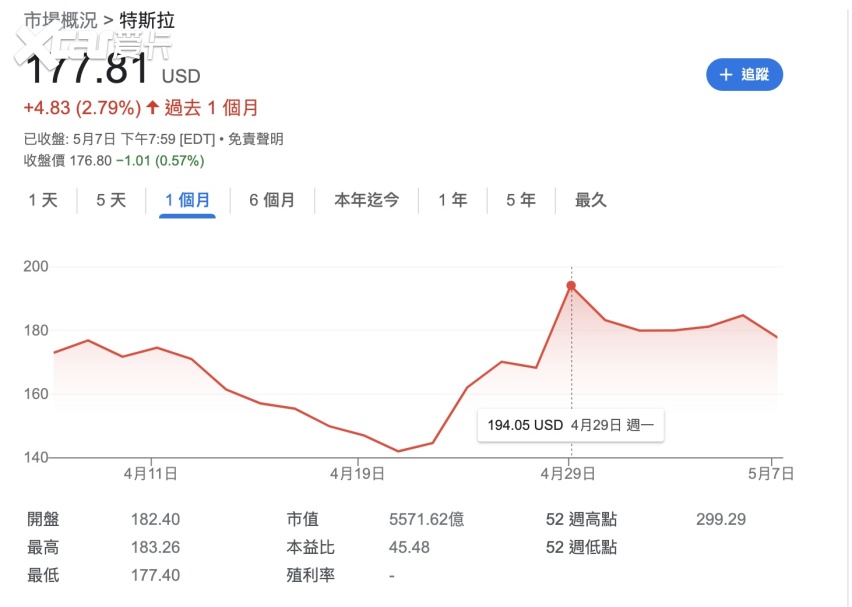Click the 4月11日 x-axis label
Viewport: 852px width, 607px height.
(x=151, y=473)
